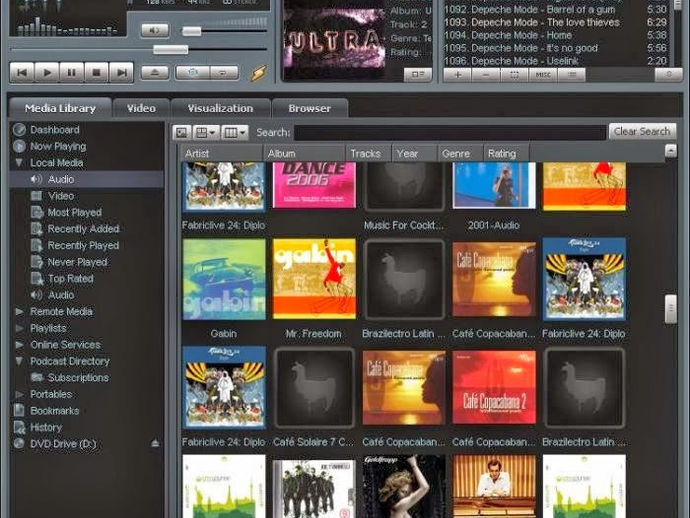Select playlist entry It's no good
Viewport: 690px width, 518px height.
(555, 48)
